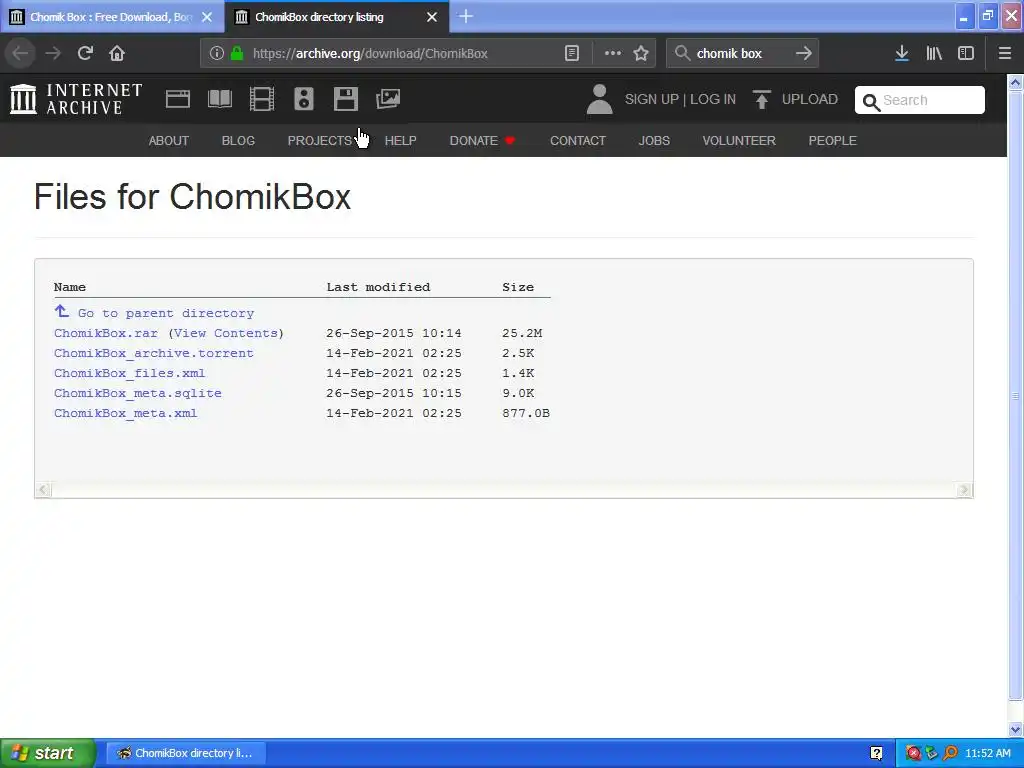Click the listing's horizontal scroll right arrow
1024x768 pixels.
click(x=964, y=490)
